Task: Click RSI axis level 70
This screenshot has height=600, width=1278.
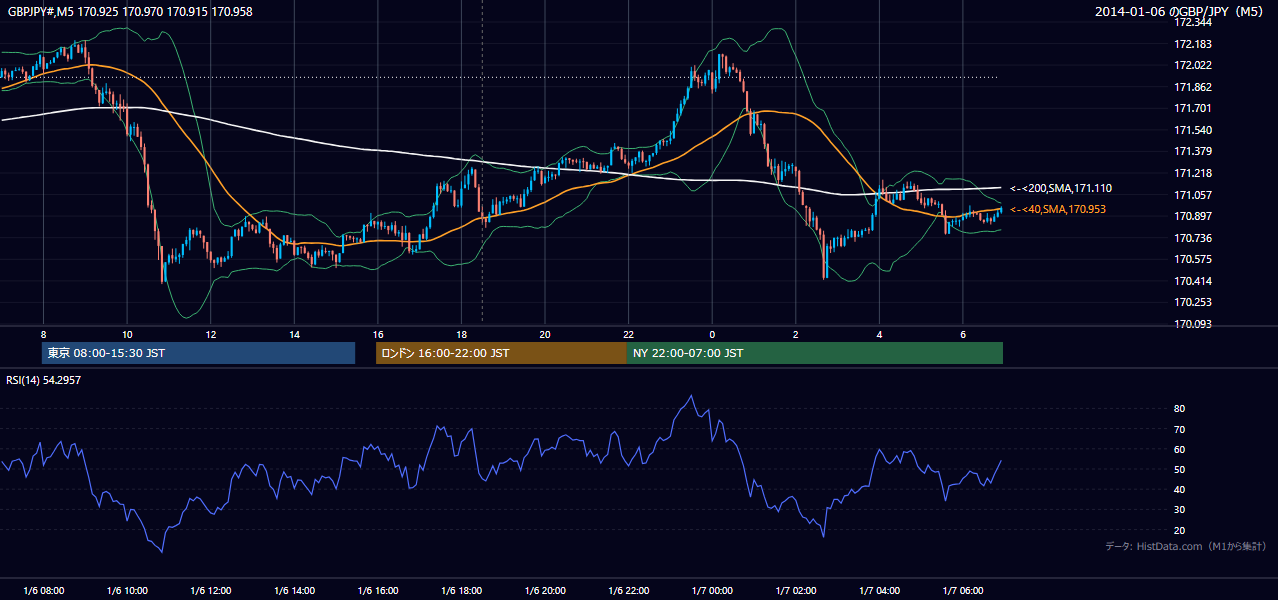Action: coord(1180,429)
